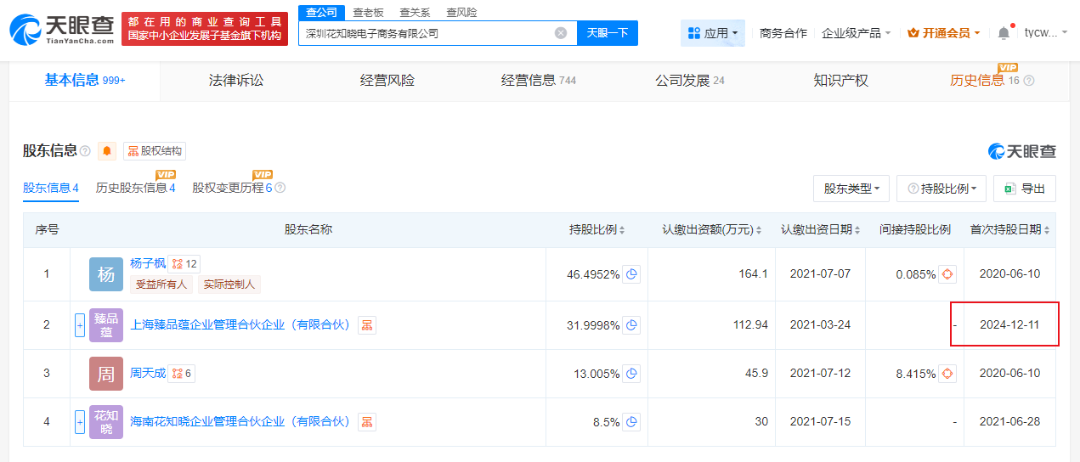Switch to 基本信息 tab

[x=85, y=81]
